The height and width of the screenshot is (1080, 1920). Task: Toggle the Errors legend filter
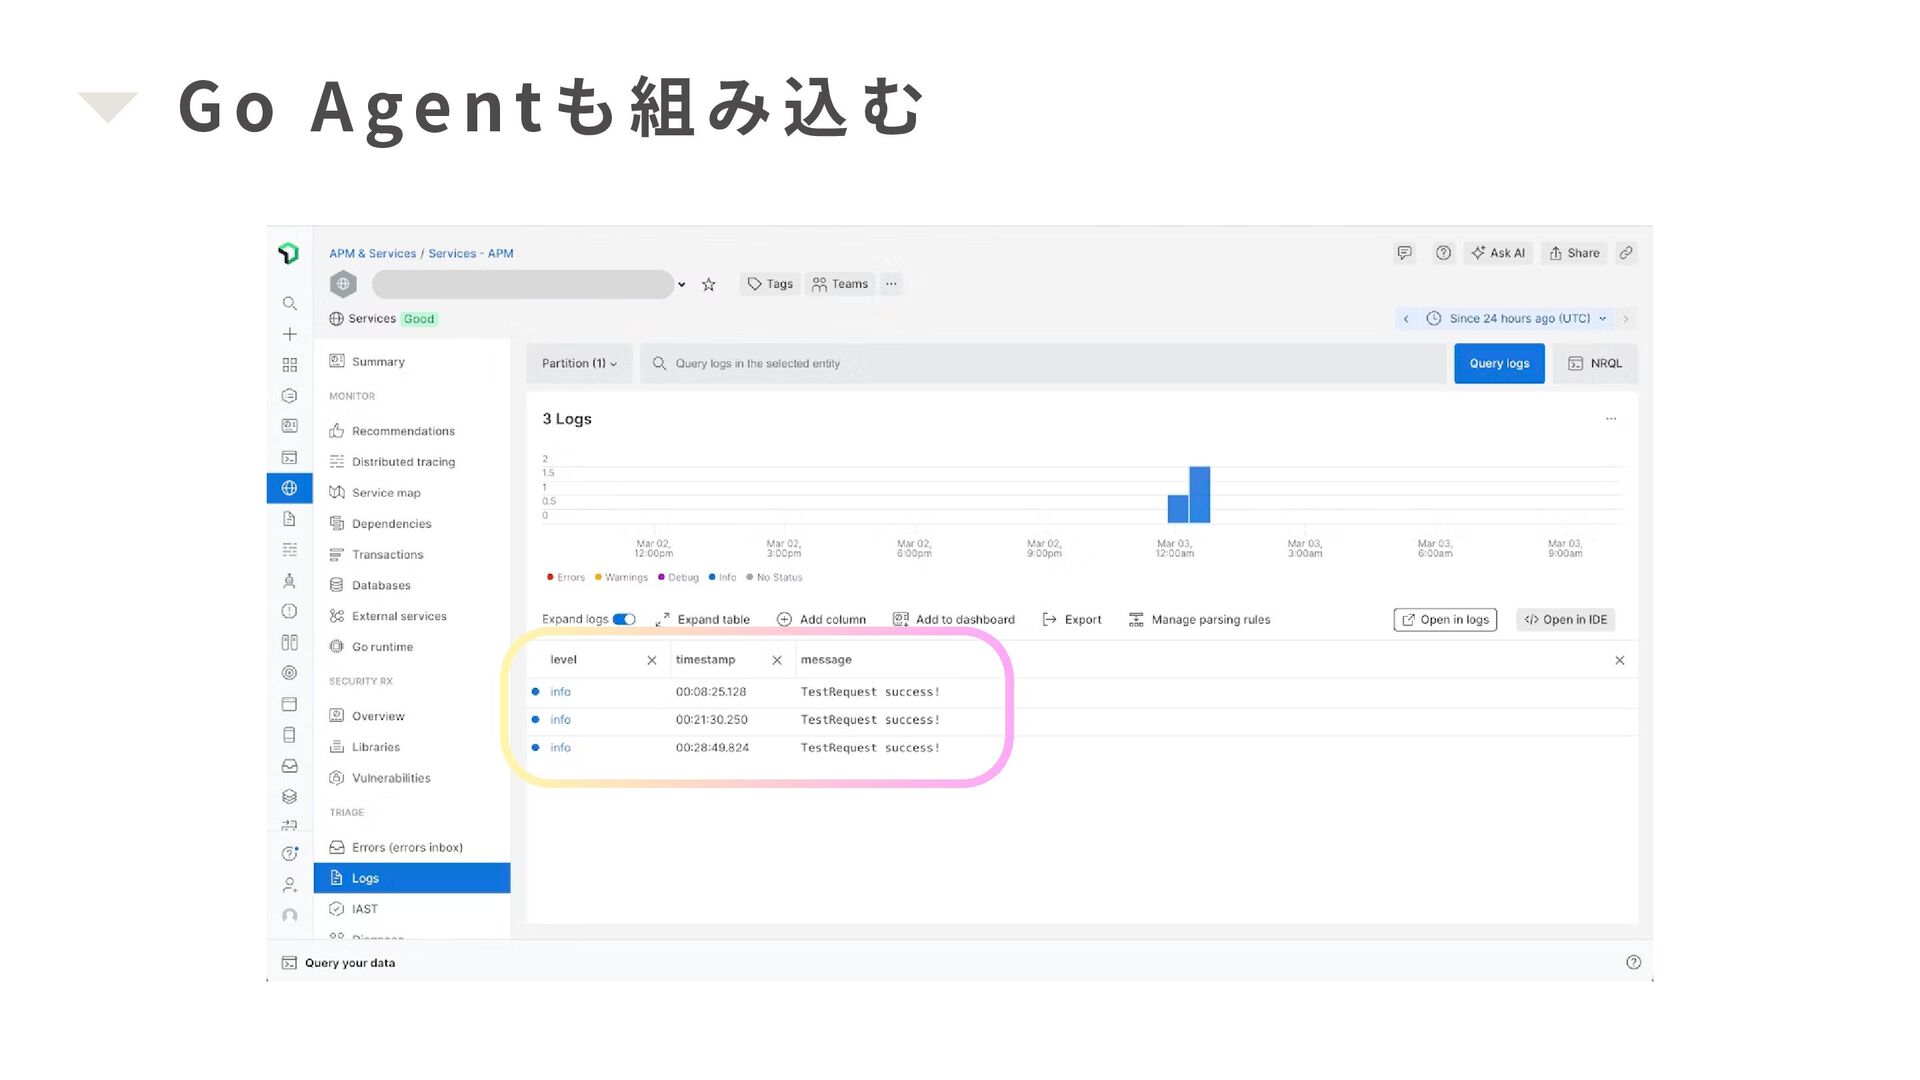click(x=566, y=578)
